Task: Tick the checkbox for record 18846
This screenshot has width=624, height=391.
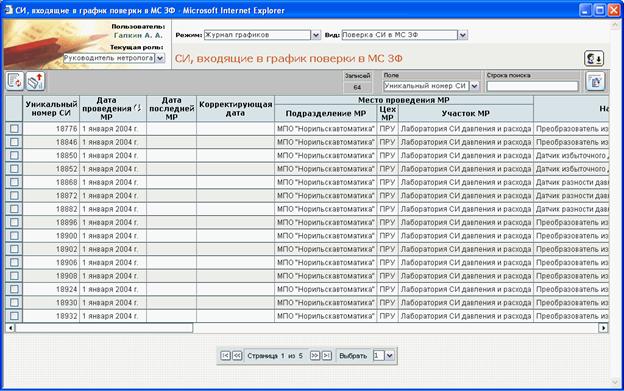Action: click(14, 142)
